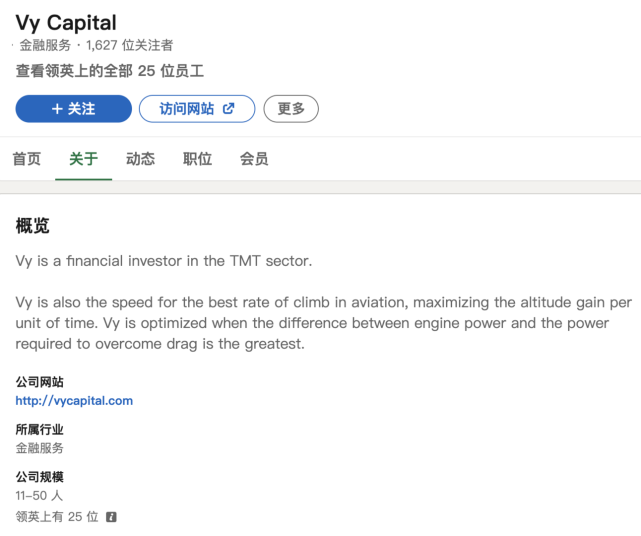Click the 领英上有 25 位 text
Viewport: 641px width, 536px height.
(x=57, y=517)
